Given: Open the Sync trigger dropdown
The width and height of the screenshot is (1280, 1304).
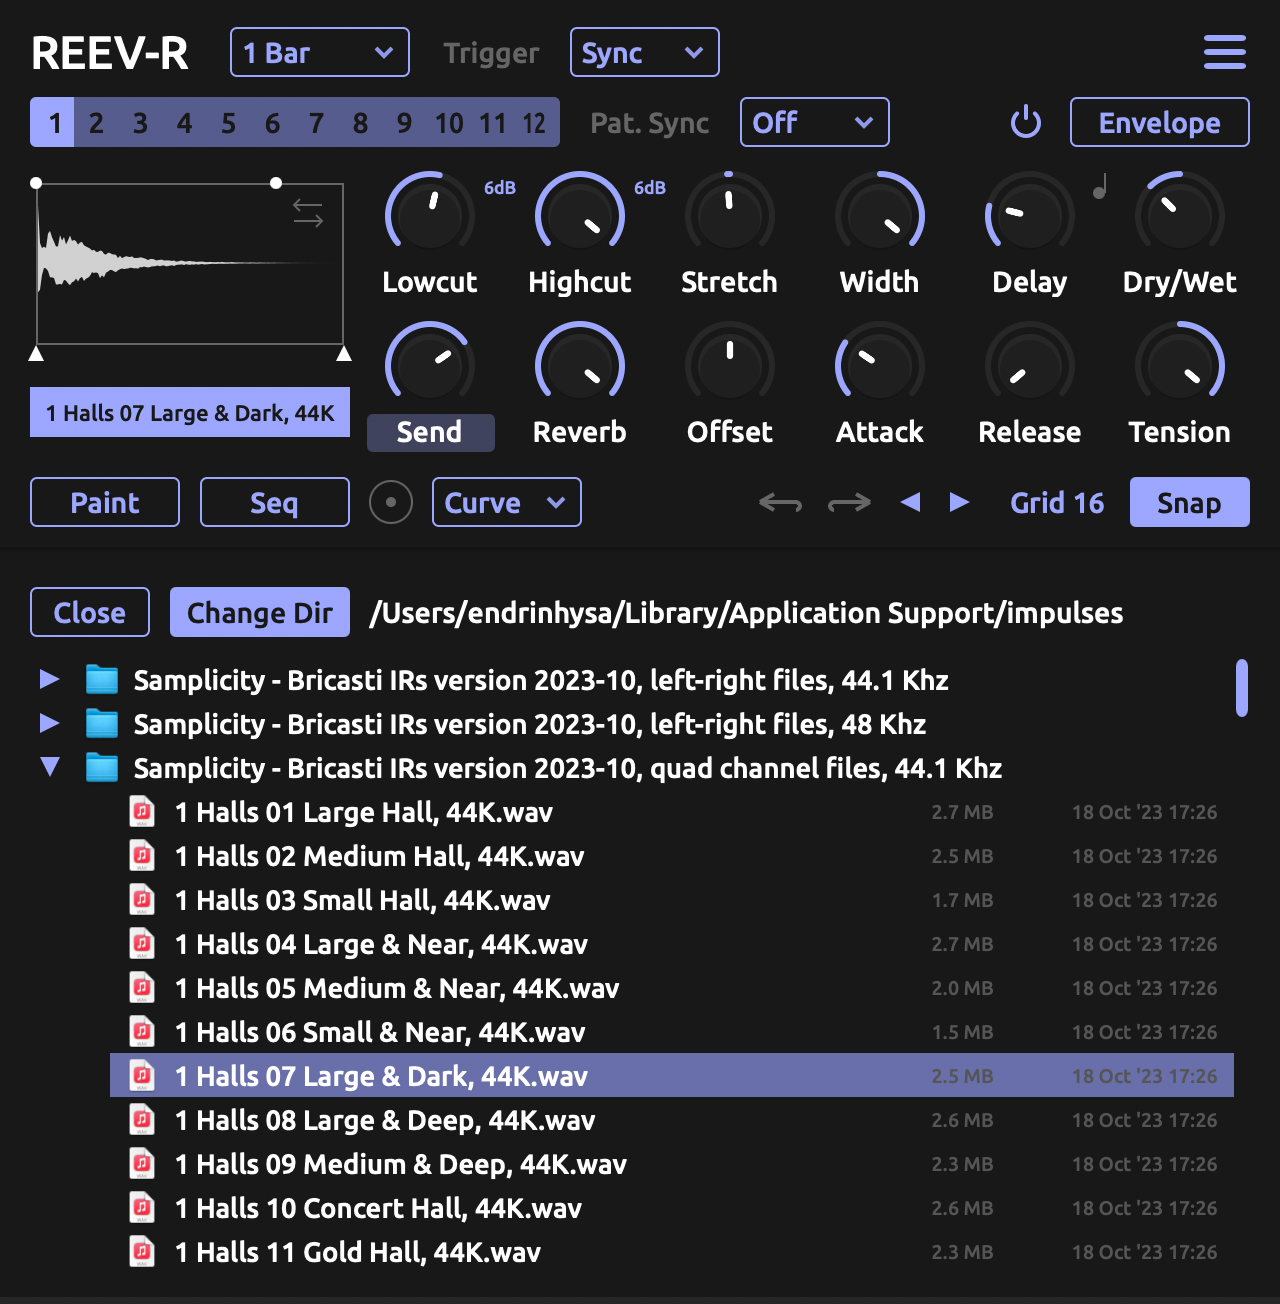Looking at the screenshot, I should [x=645, y=52].
